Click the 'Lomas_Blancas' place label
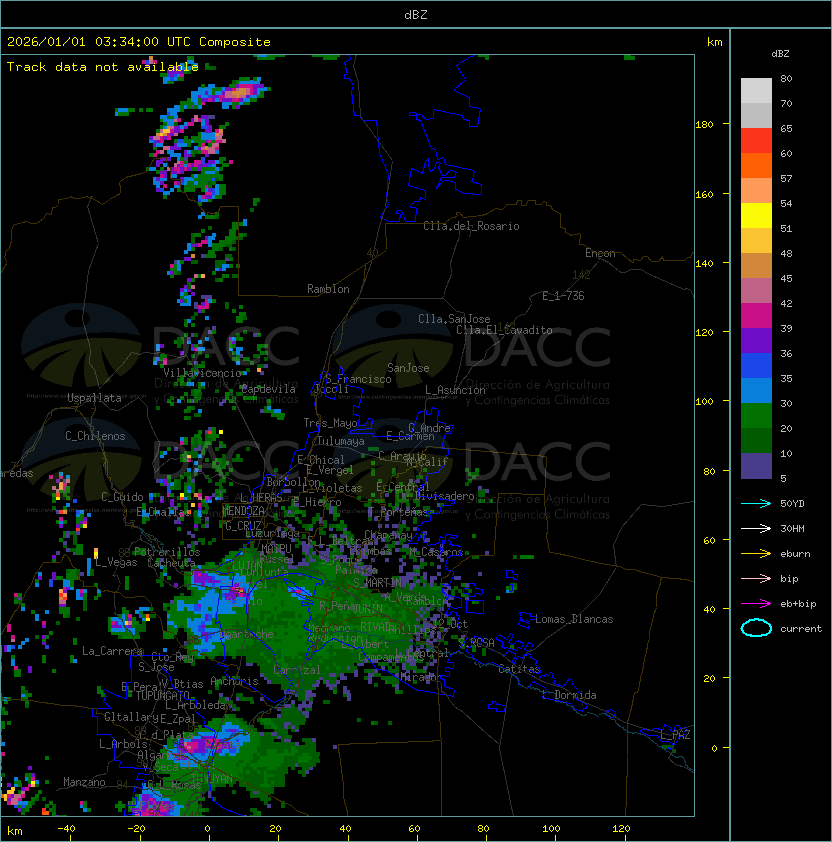The width and height of the screenshot is (832, 842). tap(574, 619)
